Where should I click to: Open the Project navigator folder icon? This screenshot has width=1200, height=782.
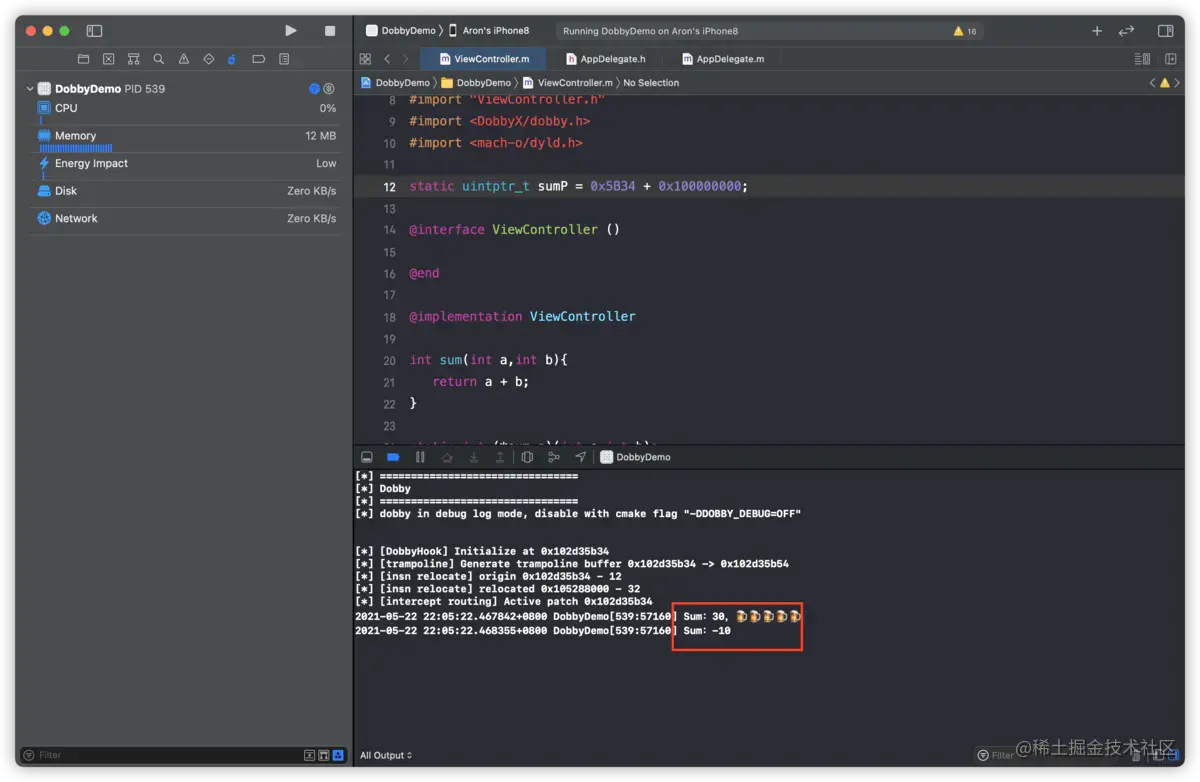tap(83, 59)
